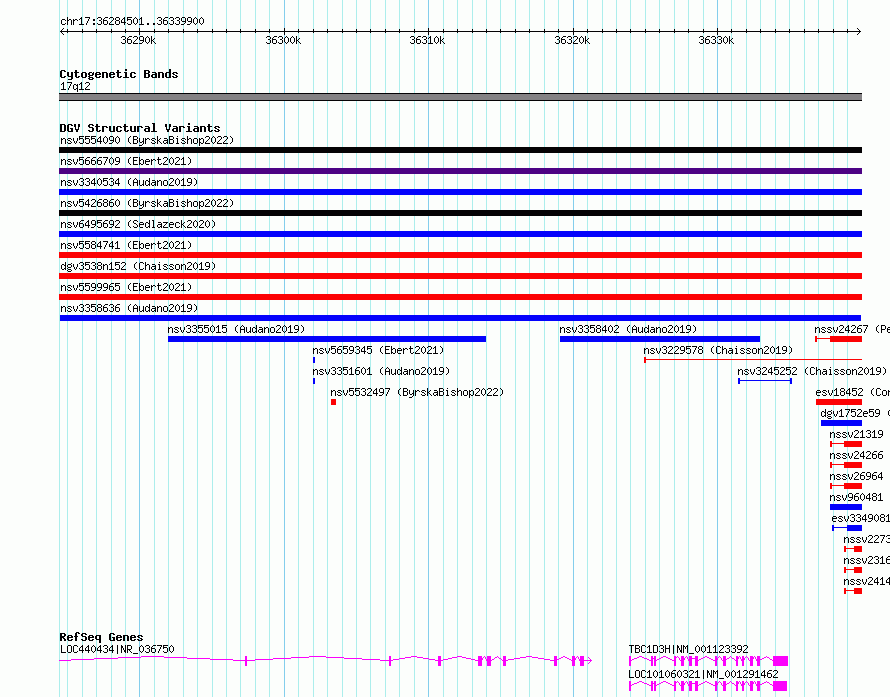The height and width of the screenshot is (697, 890).
Task: Open the LOC440434|NR_036750 gene label
Action: click(117, 649)
